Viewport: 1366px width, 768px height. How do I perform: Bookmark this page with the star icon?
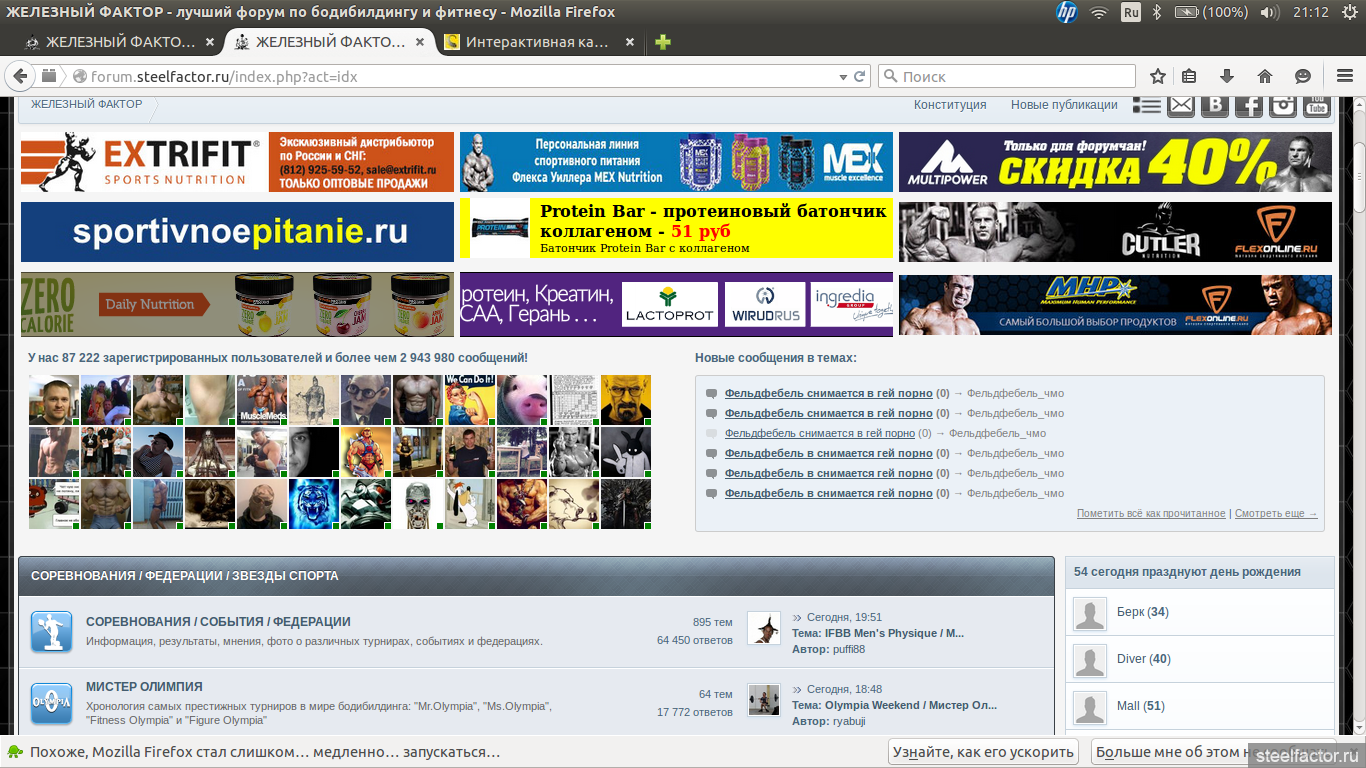1158,76
